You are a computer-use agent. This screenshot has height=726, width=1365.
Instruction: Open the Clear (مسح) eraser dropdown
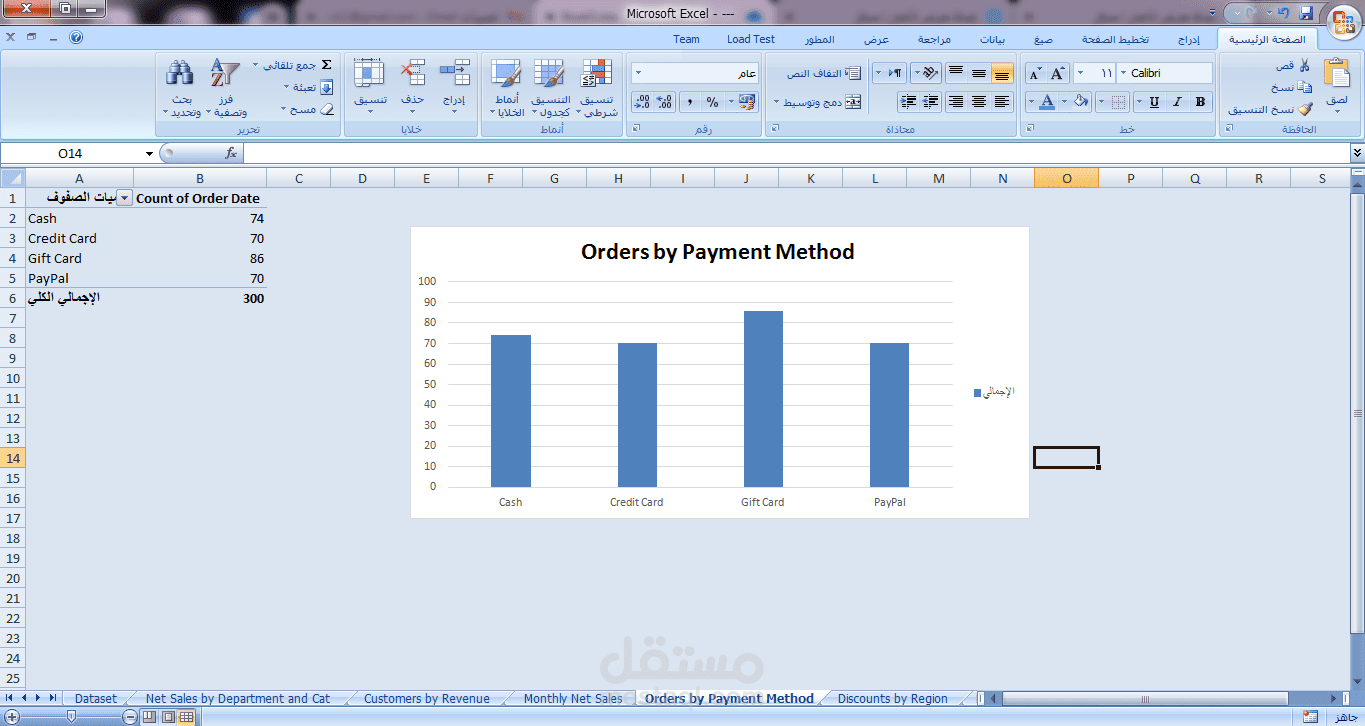306,110
